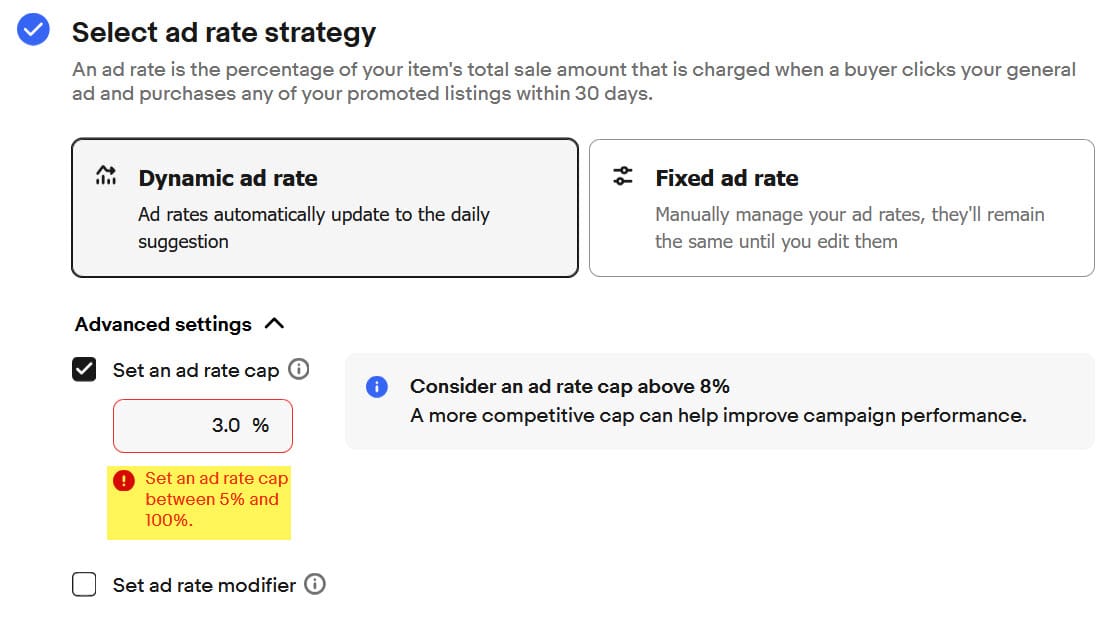This screenshot has width=1109, height=639.
Task: Choose the Dynamic ad rate option card
Action: pos(325,208)
